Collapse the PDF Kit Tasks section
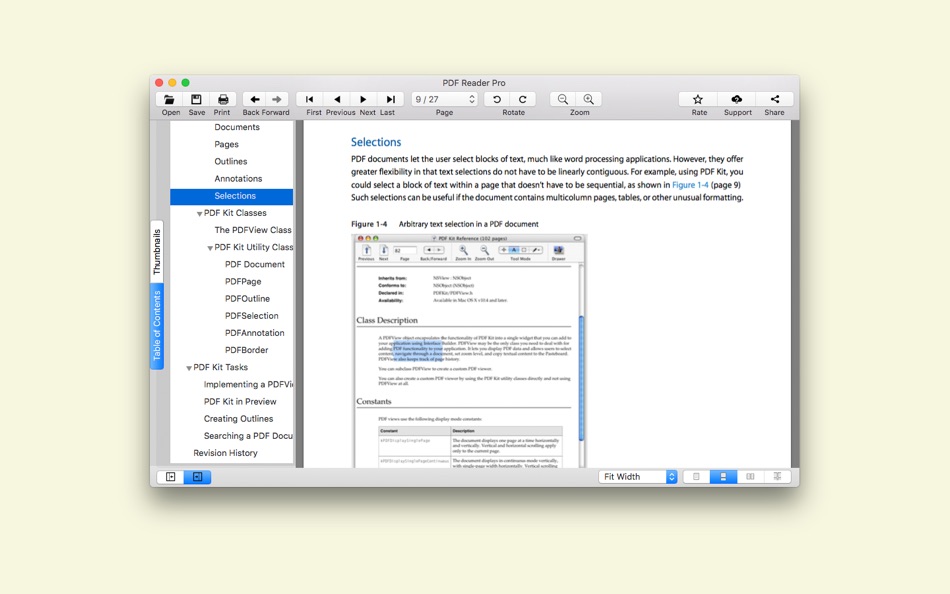This screenshot has height=594, width=950. pos(189,368)
